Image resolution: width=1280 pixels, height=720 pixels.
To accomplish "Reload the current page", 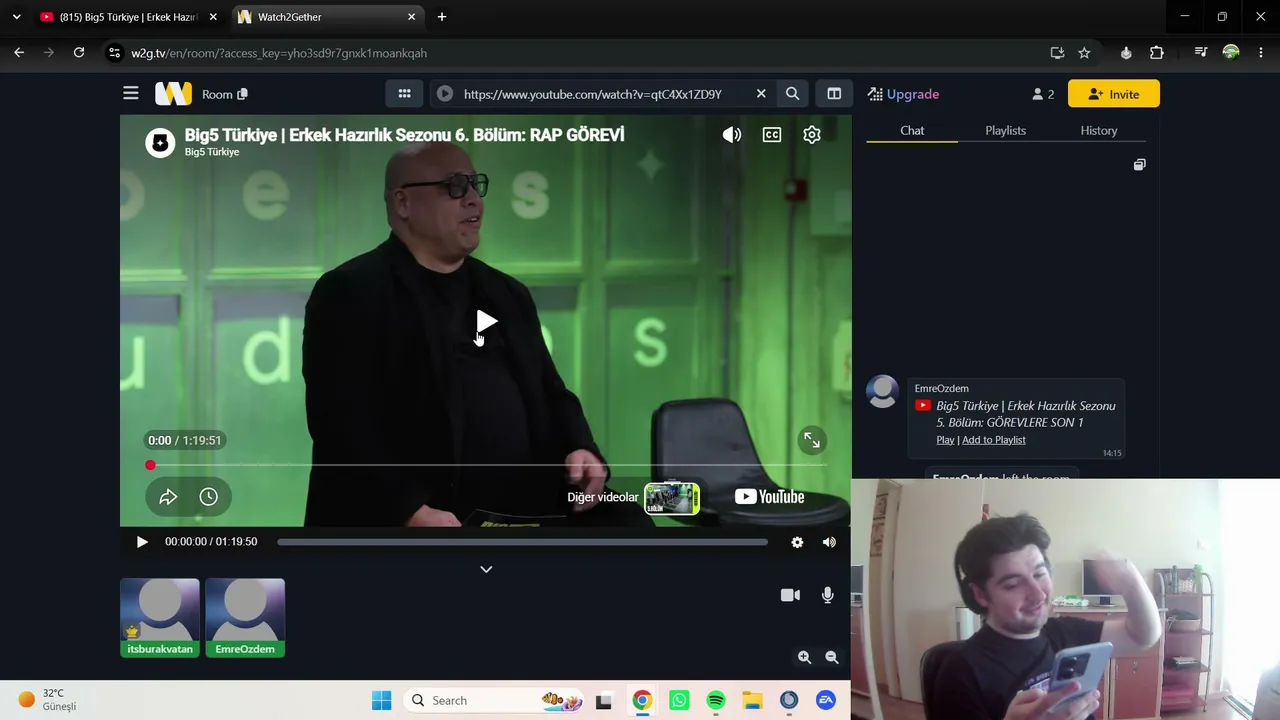I will coord(79,53).
